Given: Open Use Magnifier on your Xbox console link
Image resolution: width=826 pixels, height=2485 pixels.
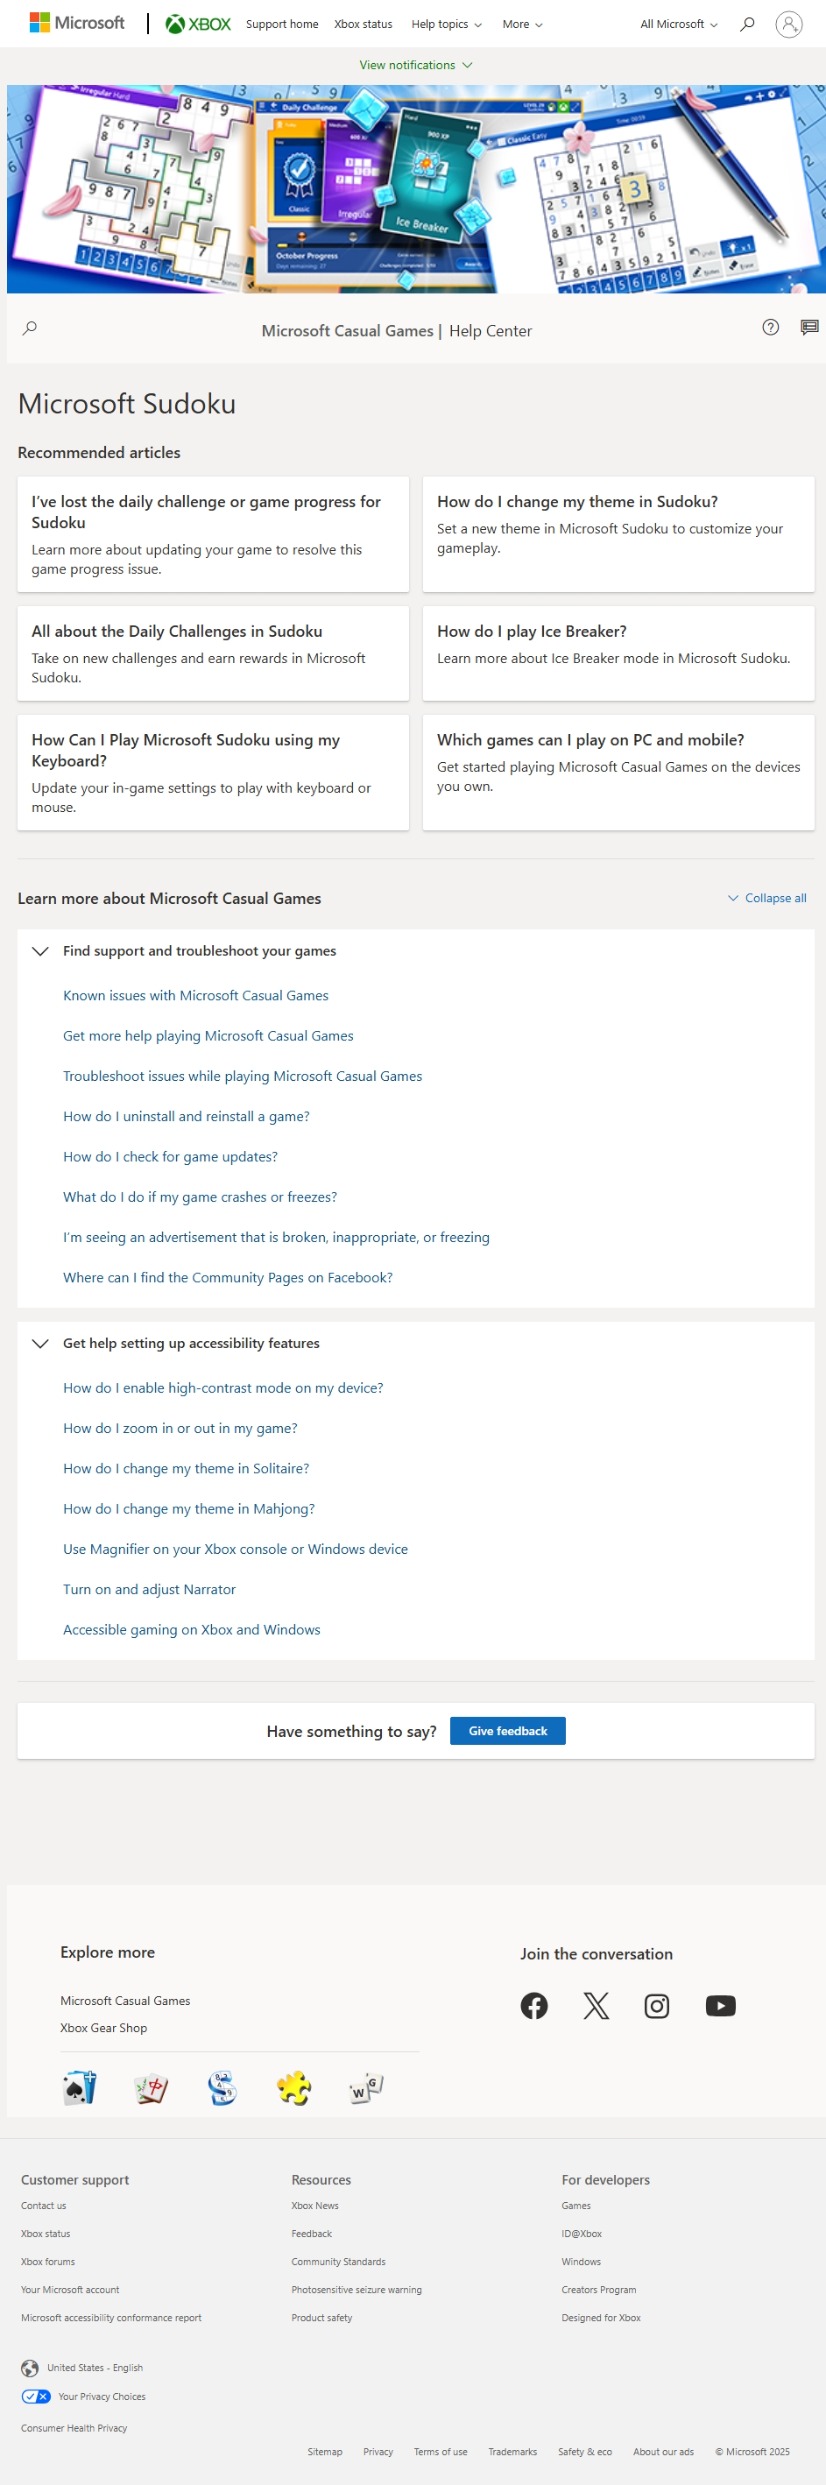Looking at the screenshot, I should (235, 1549).
